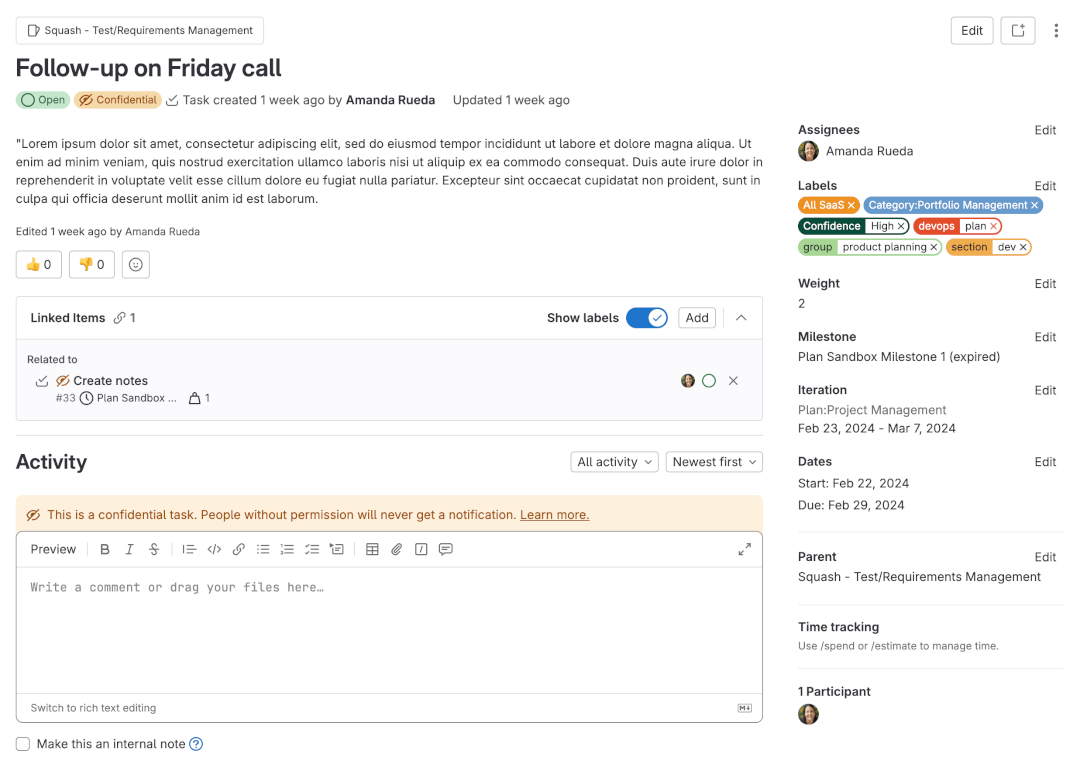Open the Newest first sort dropdown
Screen dimensions: 1080x757
pyautogui.click(x=714, y=461)
